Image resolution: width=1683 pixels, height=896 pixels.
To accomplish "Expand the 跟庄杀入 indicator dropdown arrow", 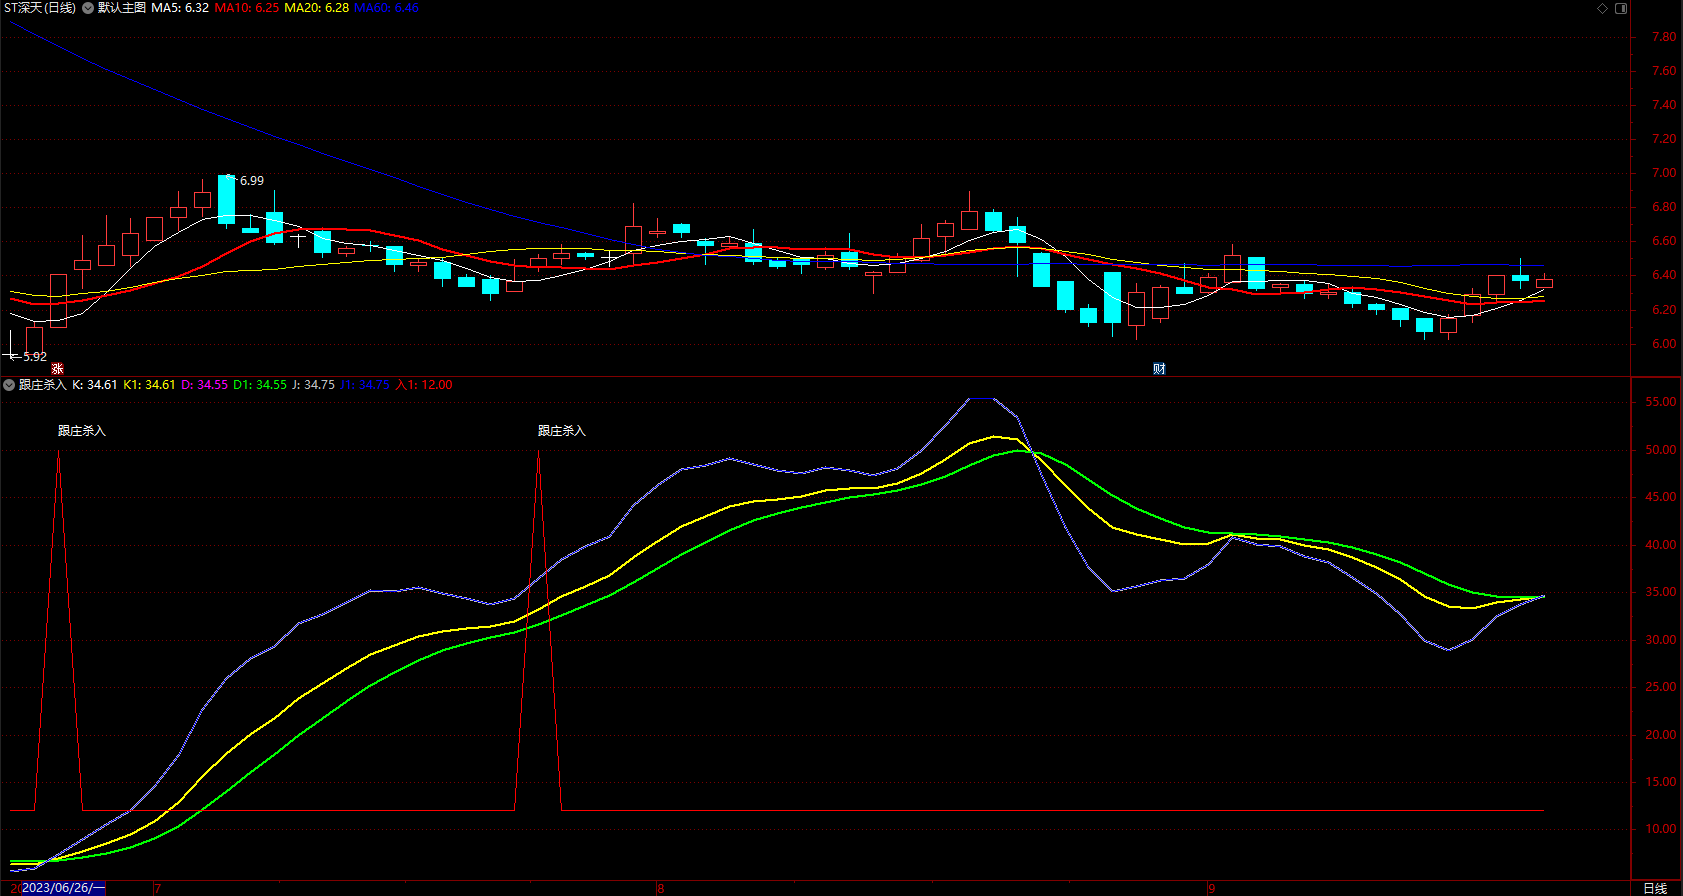I will pyautogui.click(x=9, y=385).
